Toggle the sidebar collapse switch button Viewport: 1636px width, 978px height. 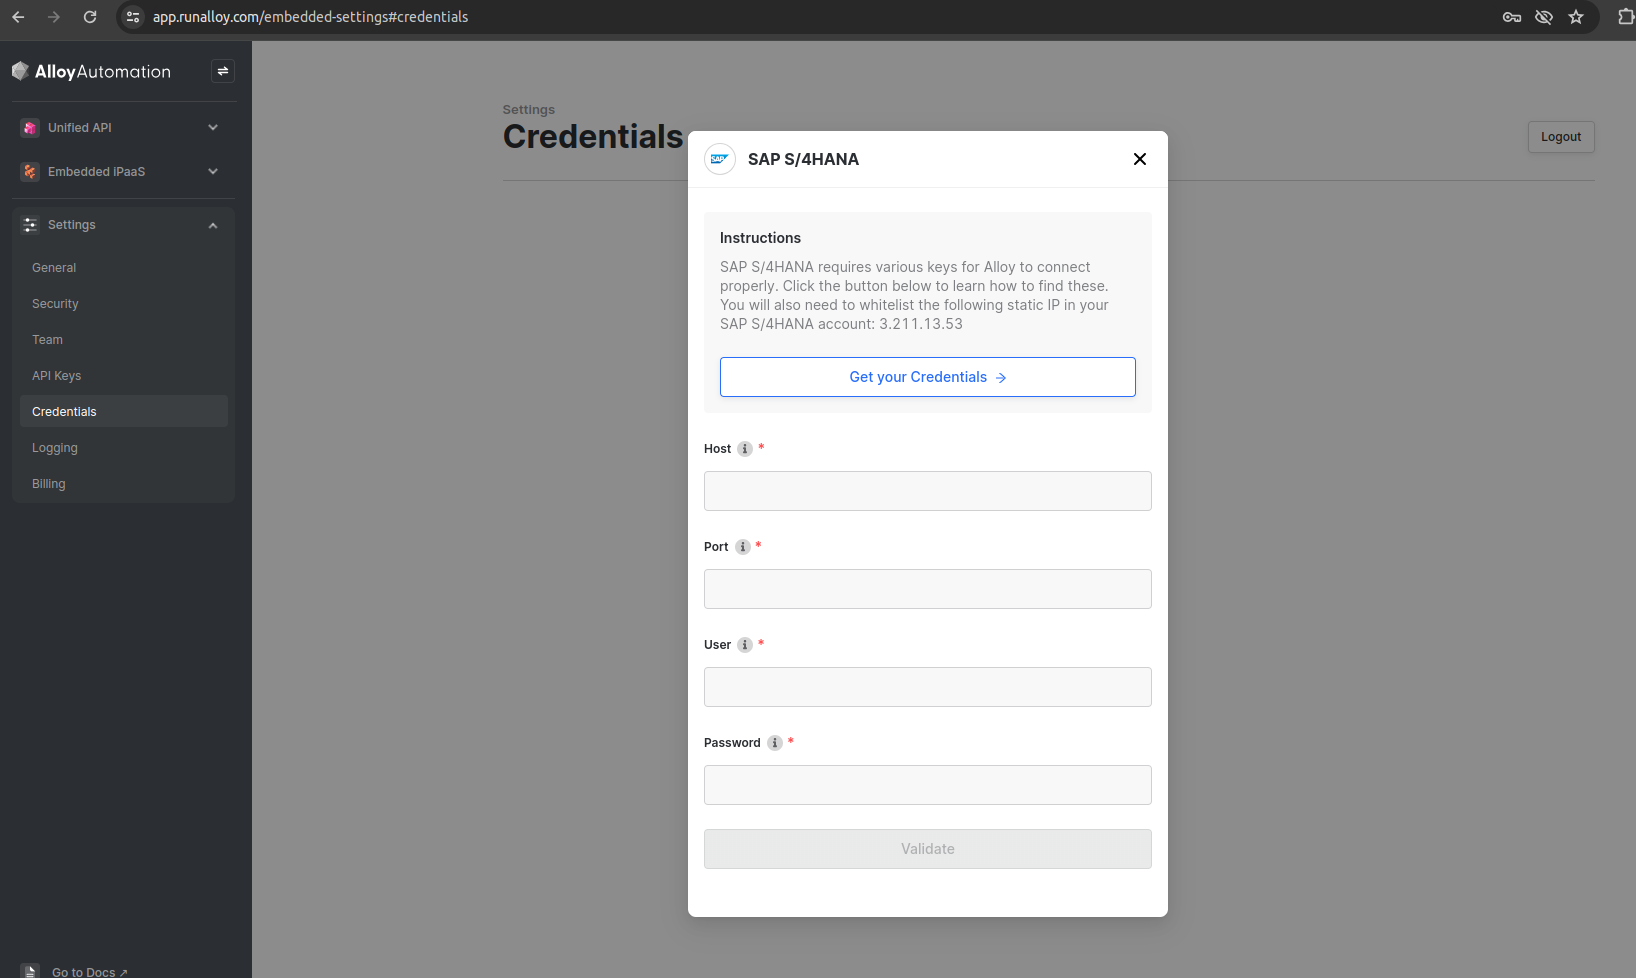point(223,71)
